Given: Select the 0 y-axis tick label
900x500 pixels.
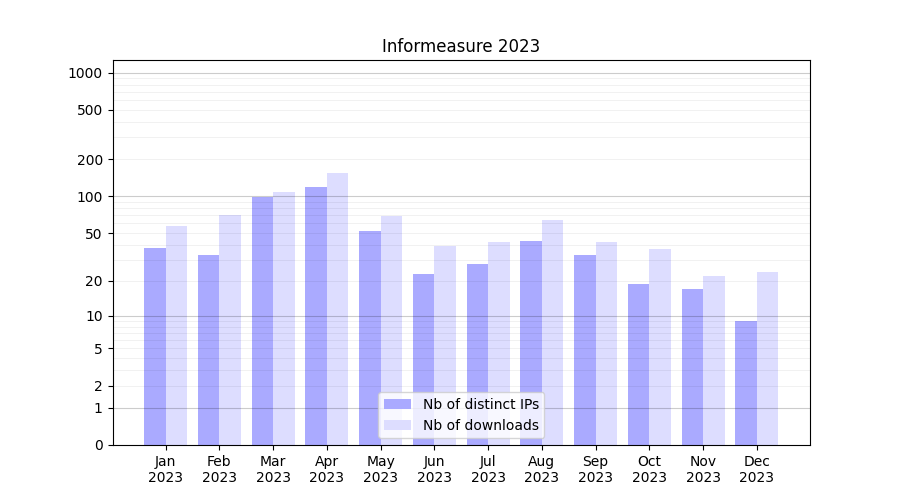Looking at the screenshot, I should pyautogui.click(x=98, y=445).
